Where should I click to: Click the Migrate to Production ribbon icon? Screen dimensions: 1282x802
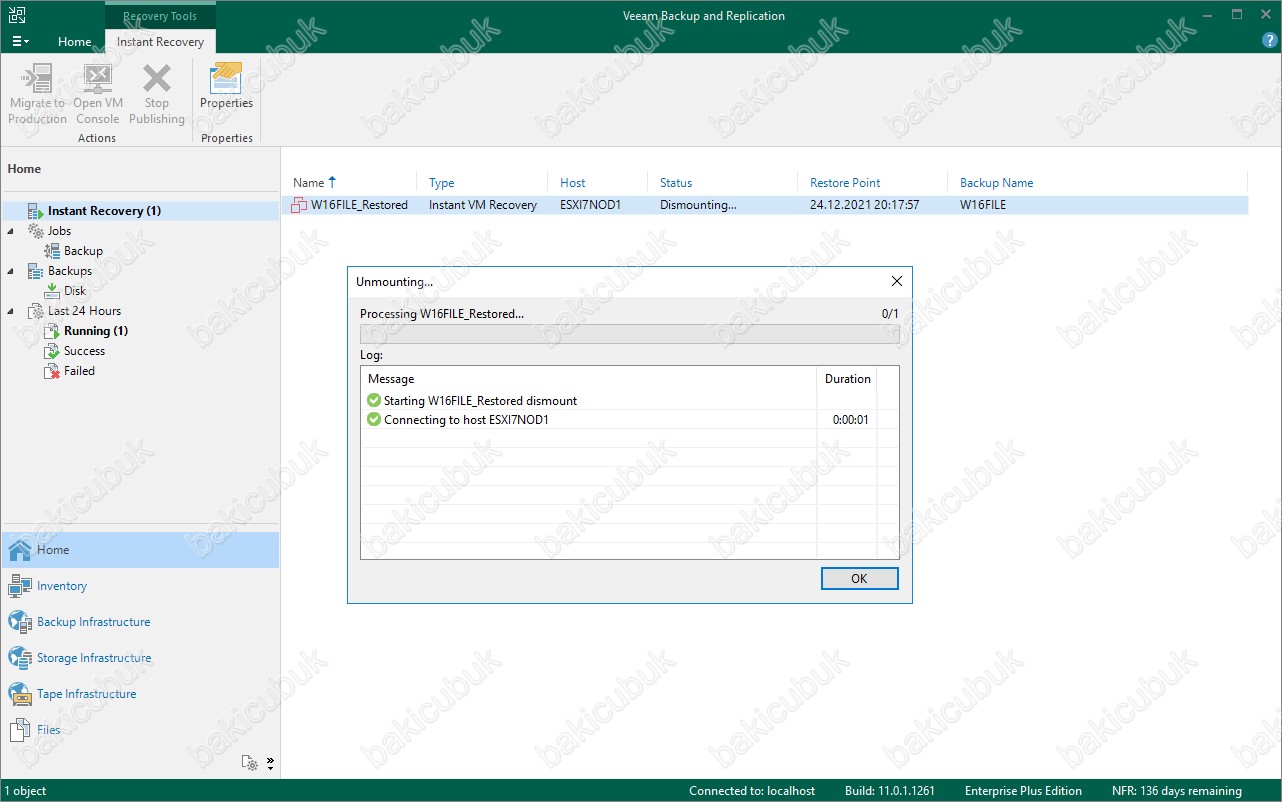(x=37, y=79)
